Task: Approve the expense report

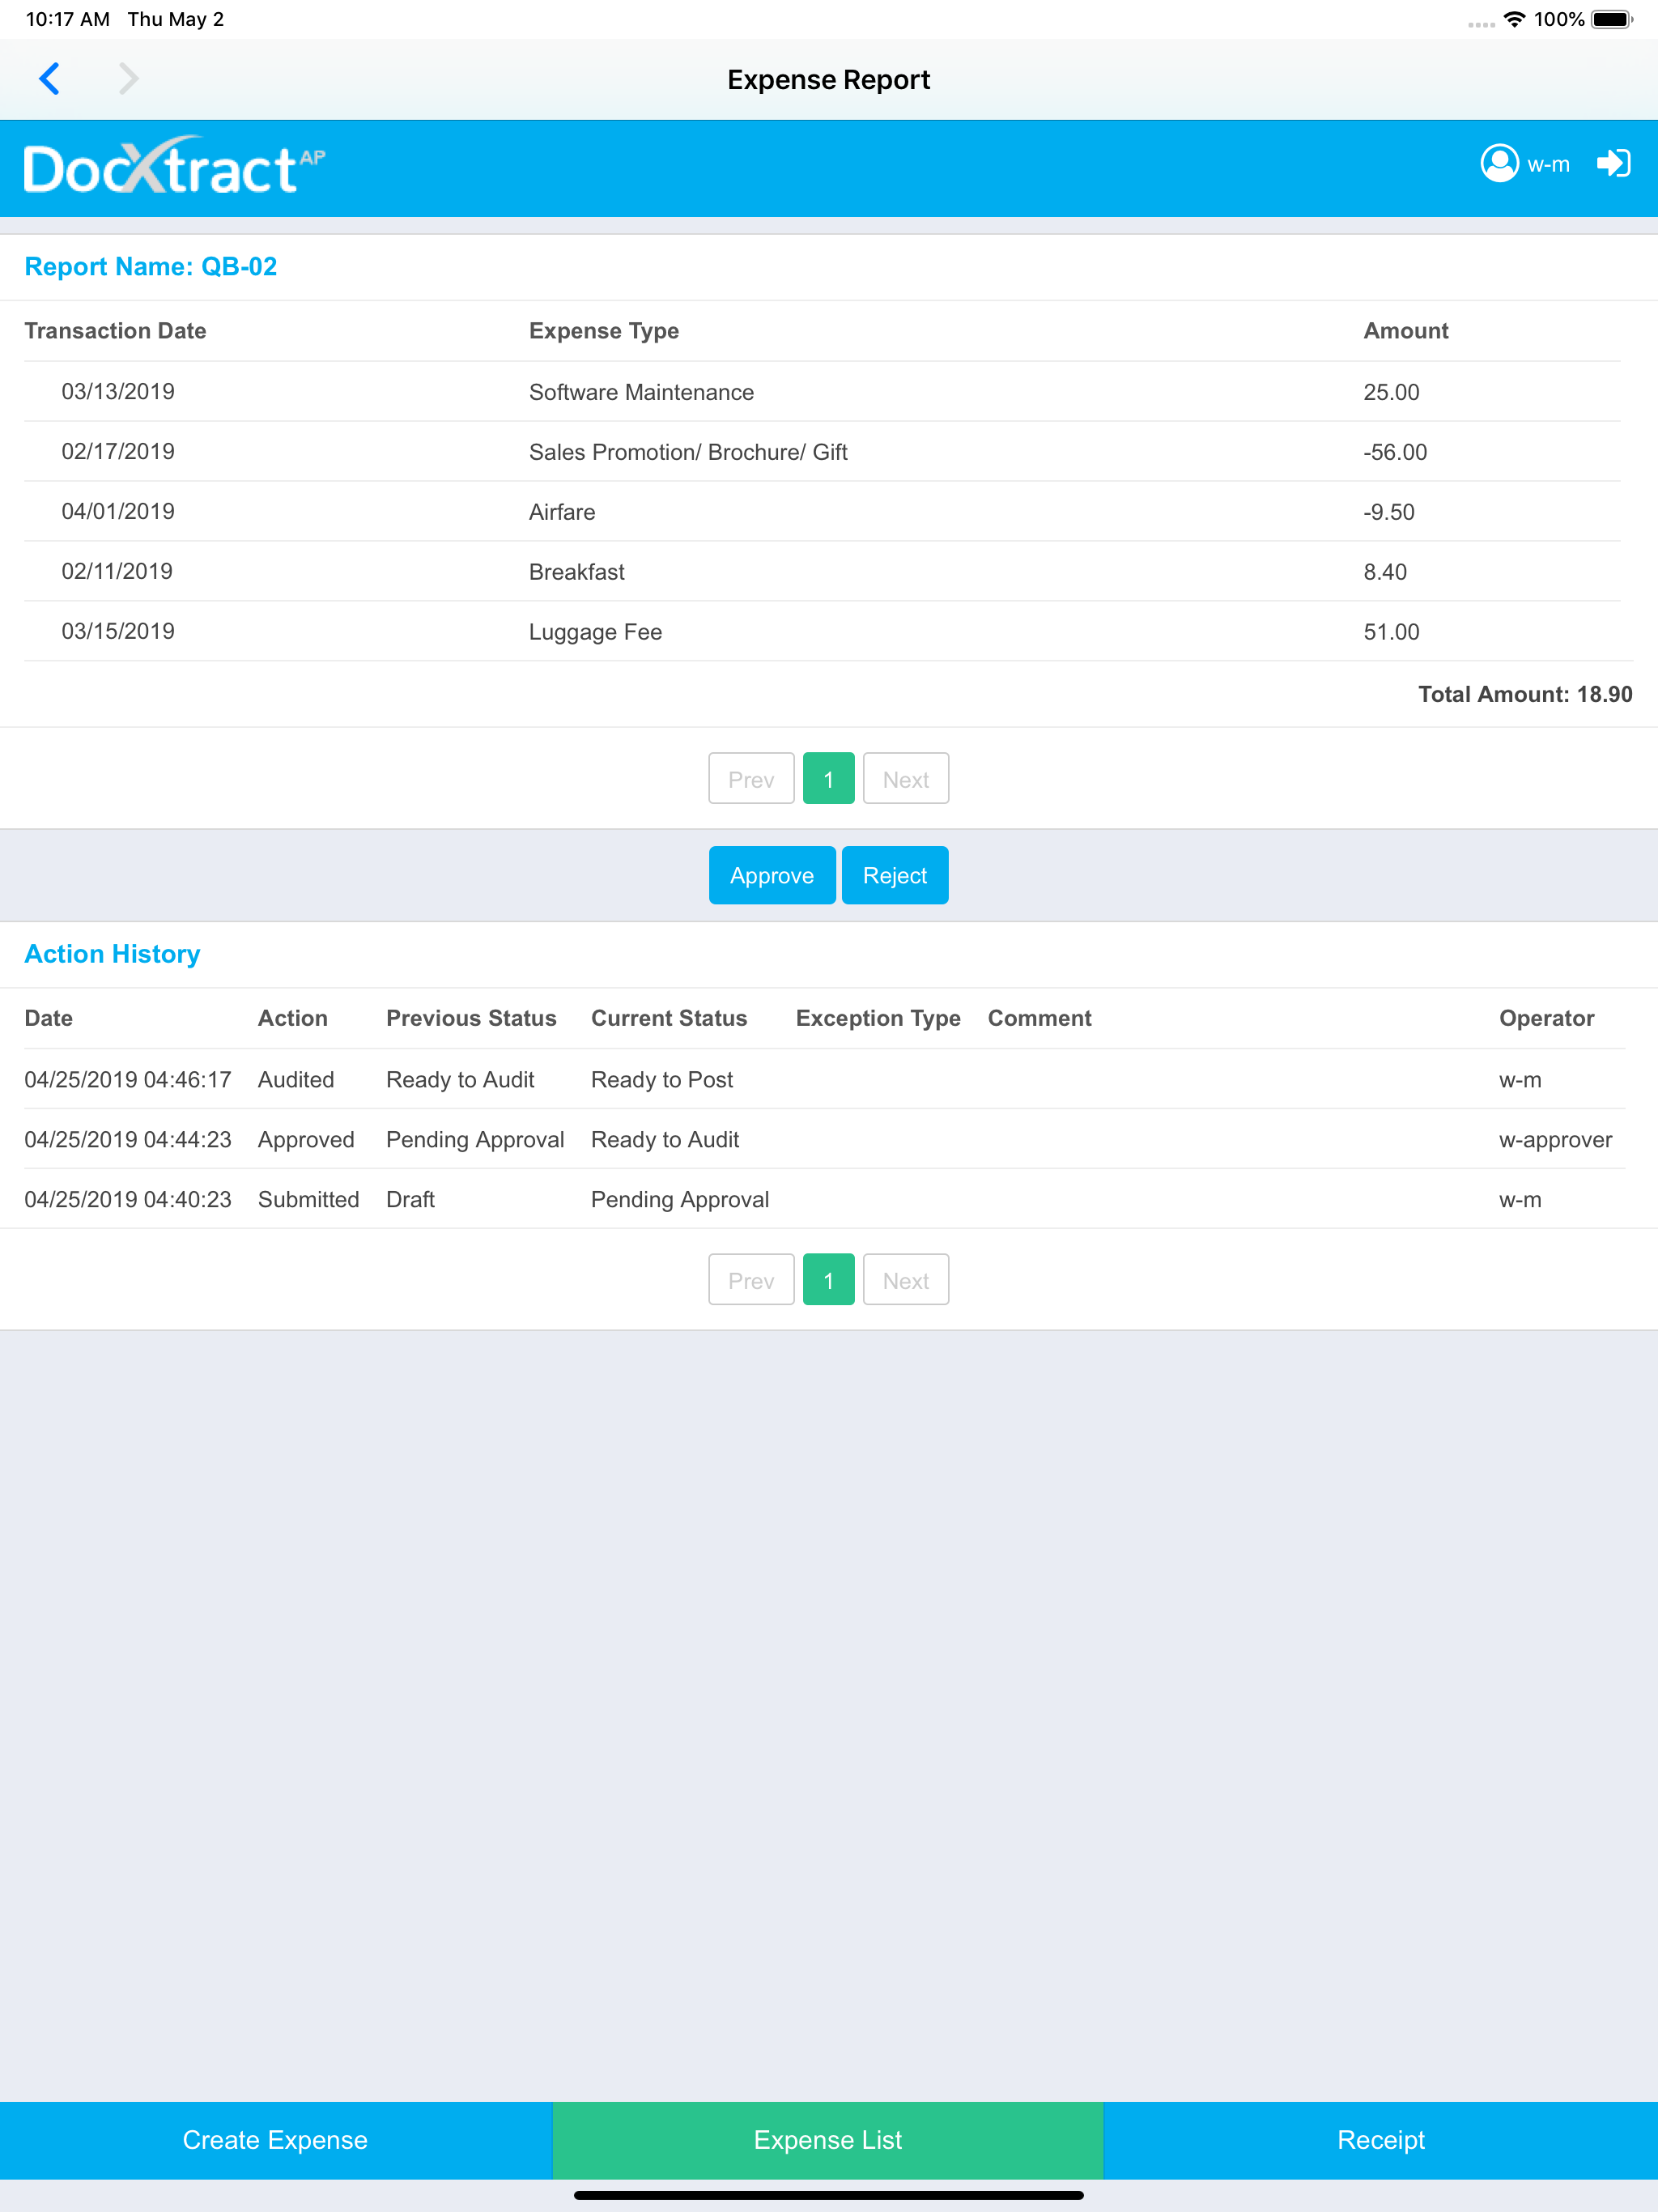Action: point(772,875)
